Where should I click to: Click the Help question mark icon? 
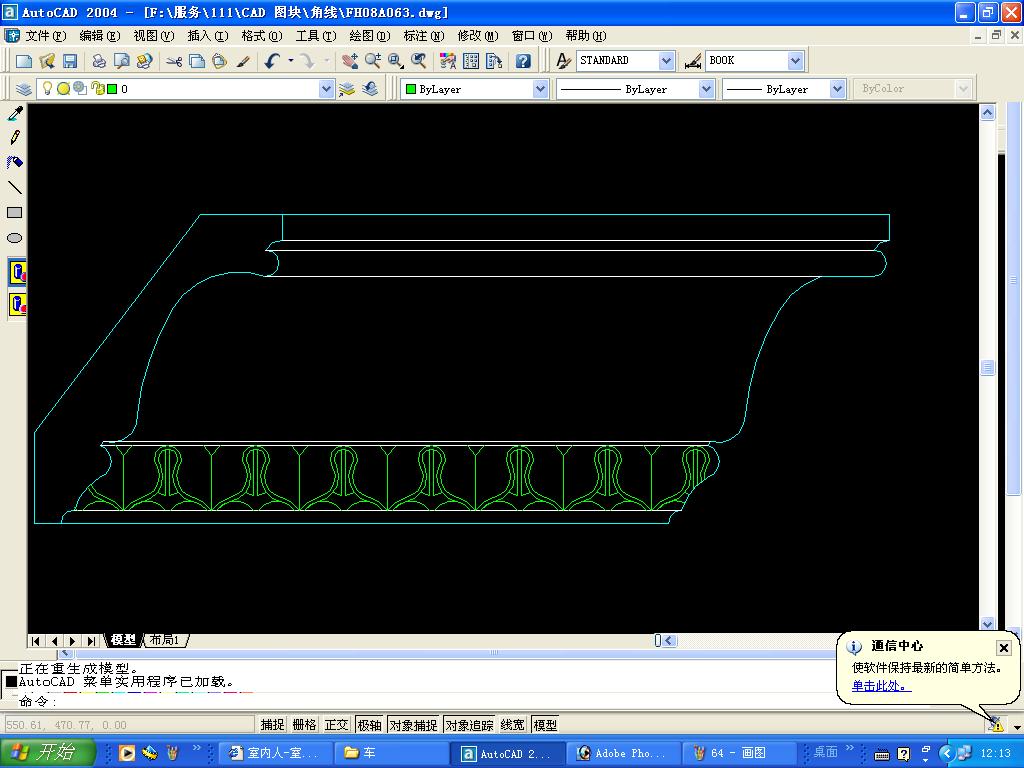[523, 61]
